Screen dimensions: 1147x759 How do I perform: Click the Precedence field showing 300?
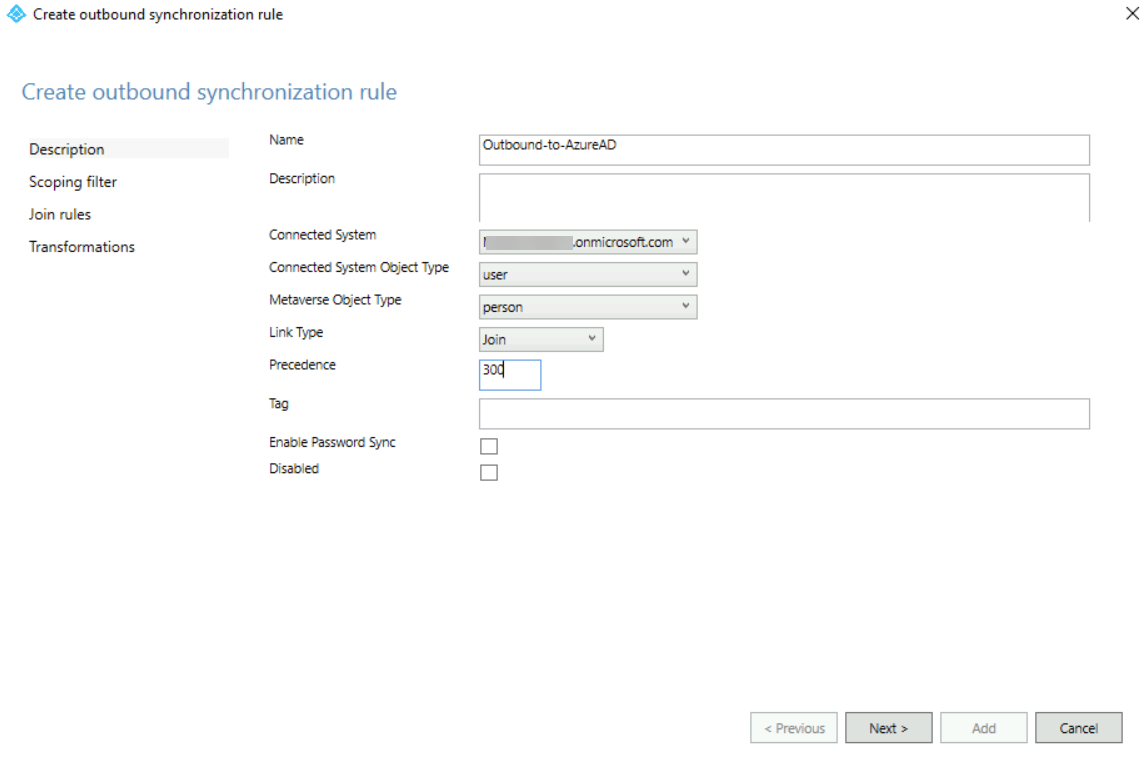(510, 374)
